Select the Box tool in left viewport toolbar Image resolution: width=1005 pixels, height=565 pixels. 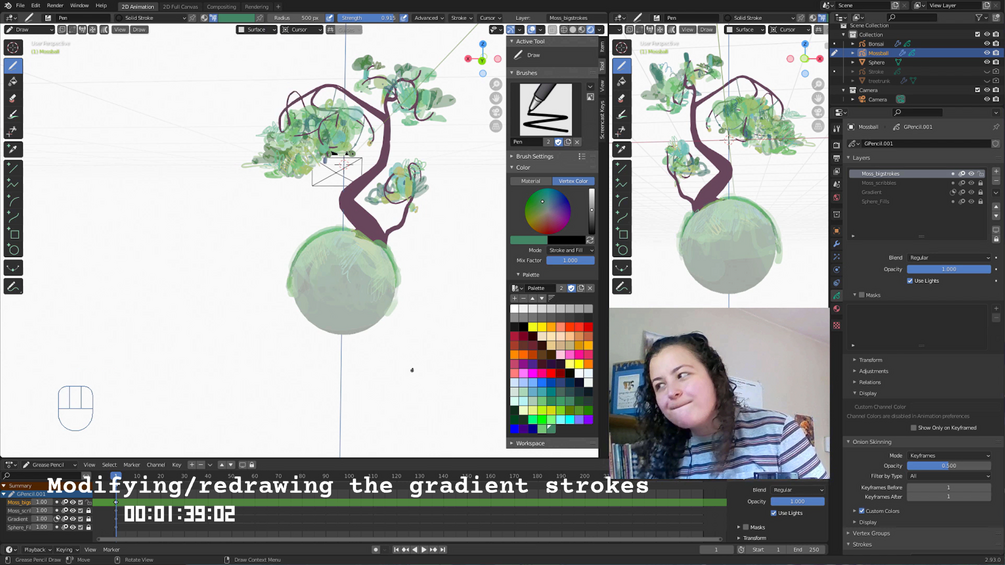[x=13, y=234]
